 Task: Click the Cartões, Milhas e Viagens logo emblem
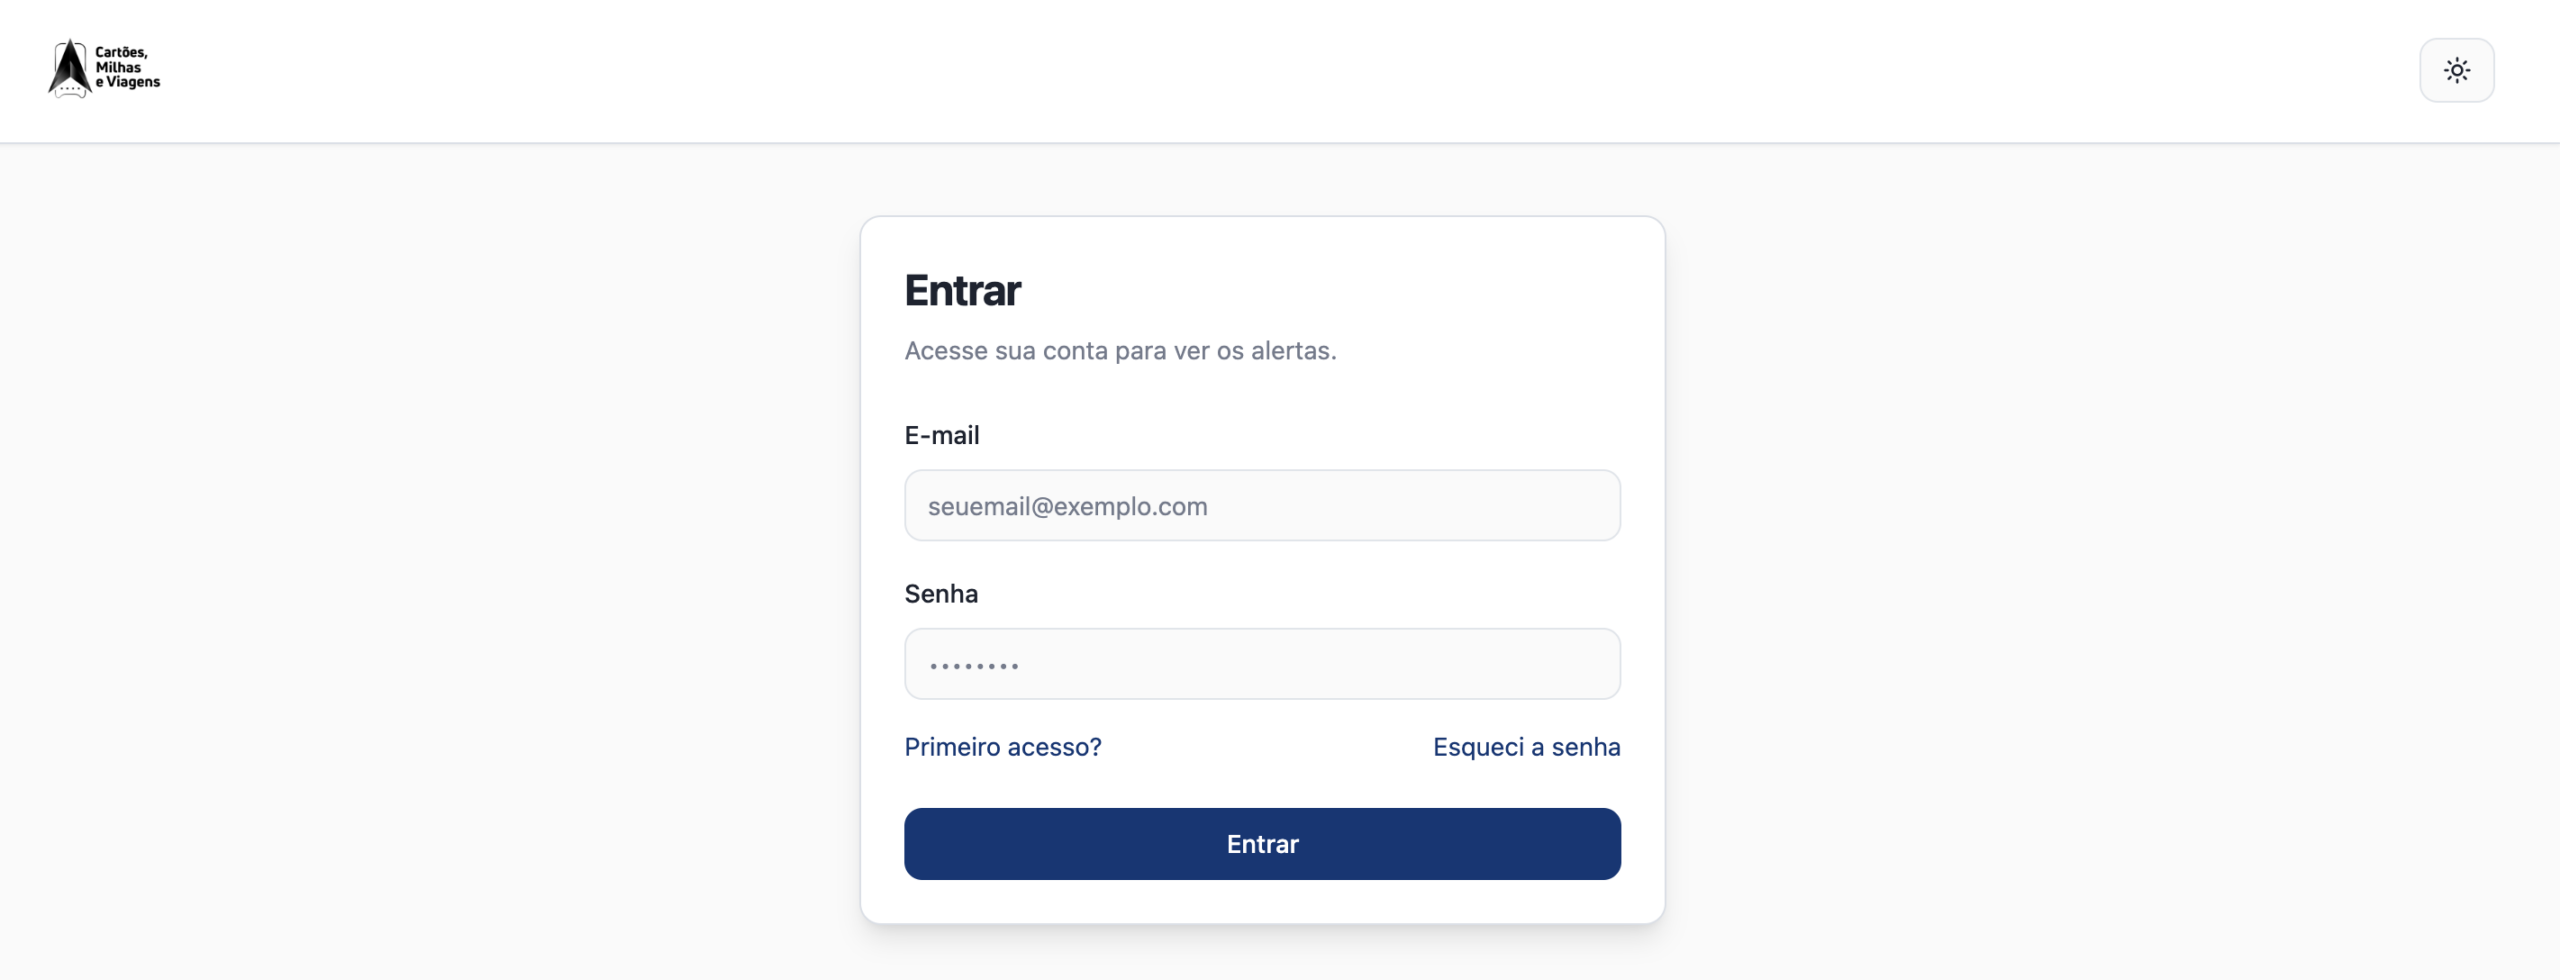point(69,68)
